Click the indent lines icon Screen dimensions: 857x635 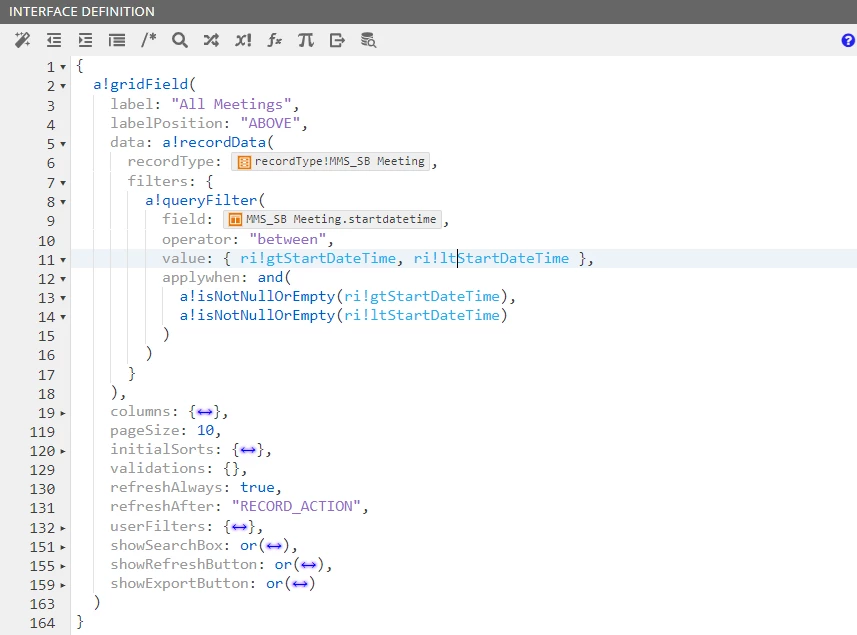(85, 40)
